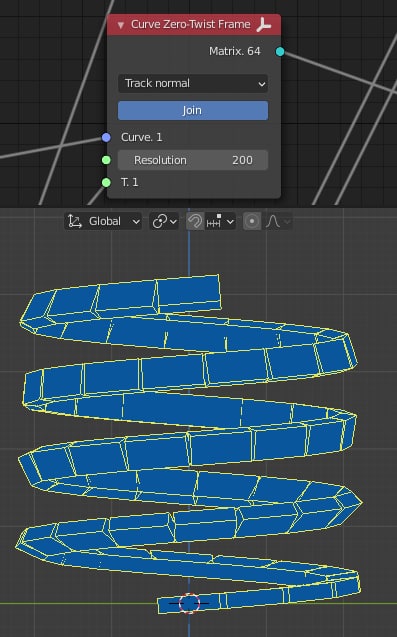Collapse the Curve Zero-Twist Frame node

(x=121, y=25)
